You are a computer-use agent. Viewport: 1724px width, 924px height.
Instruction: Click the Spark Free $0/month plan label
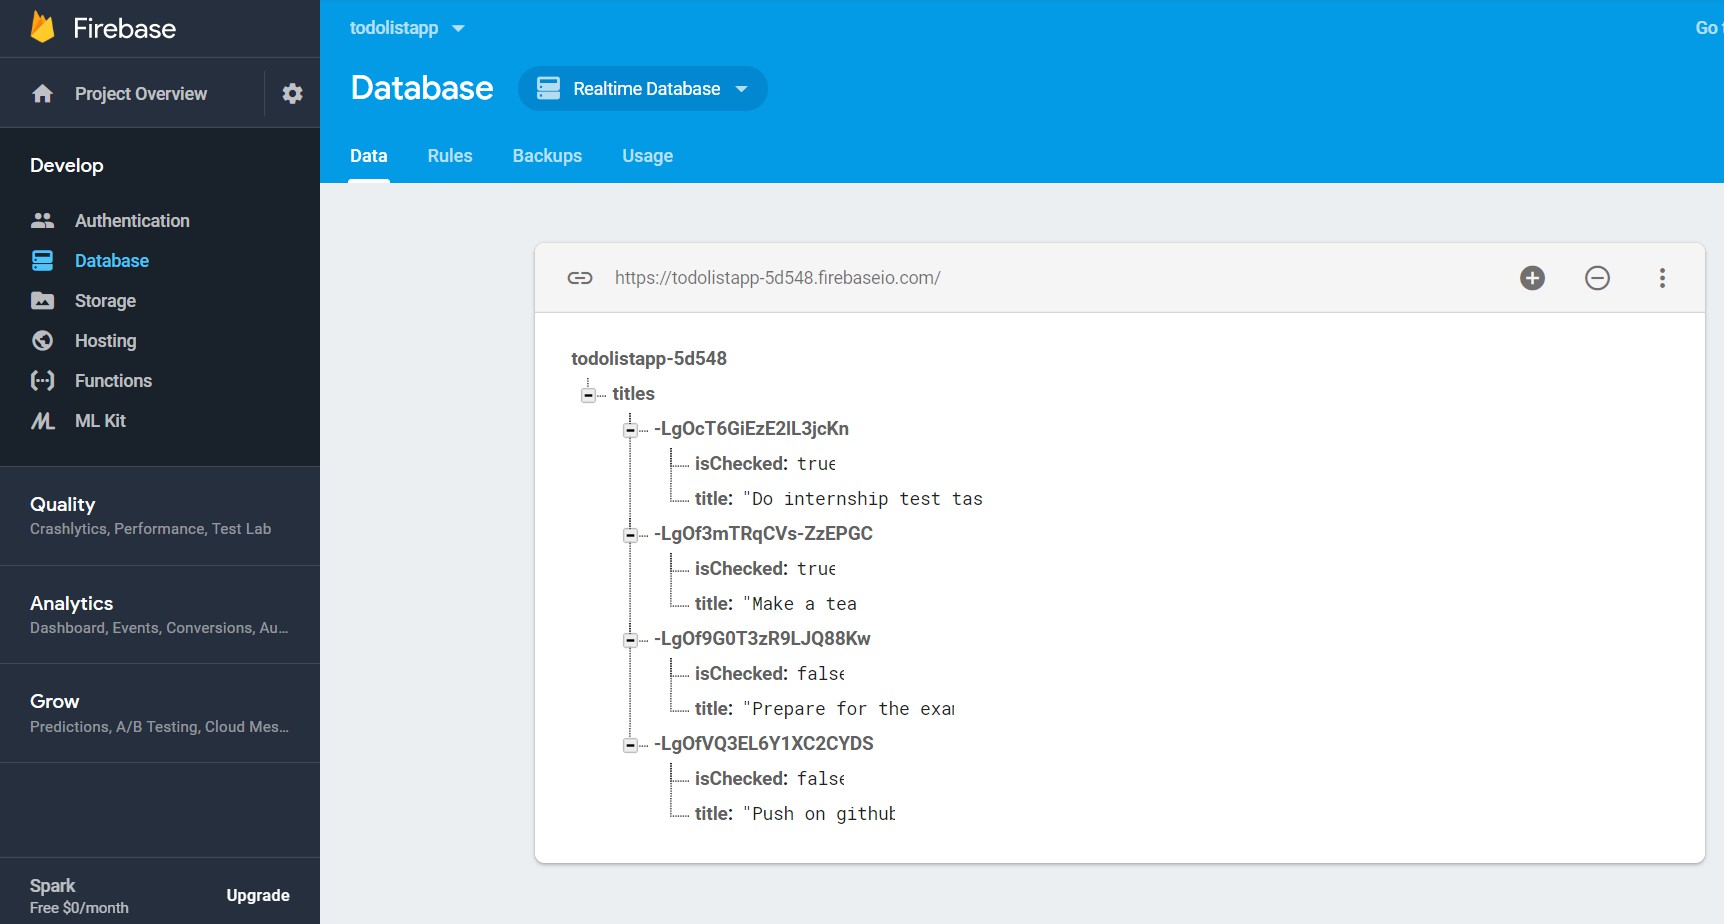[x=79, y=896]
